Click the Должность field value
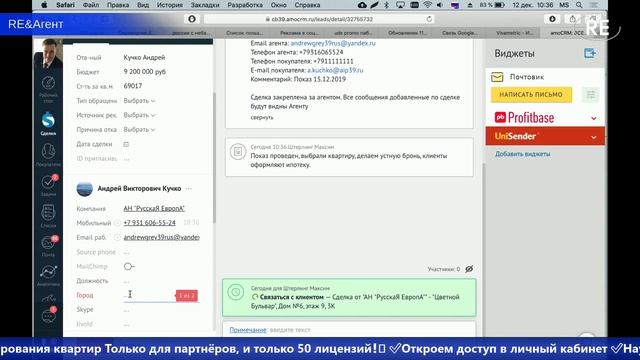 tap(161, 281)
